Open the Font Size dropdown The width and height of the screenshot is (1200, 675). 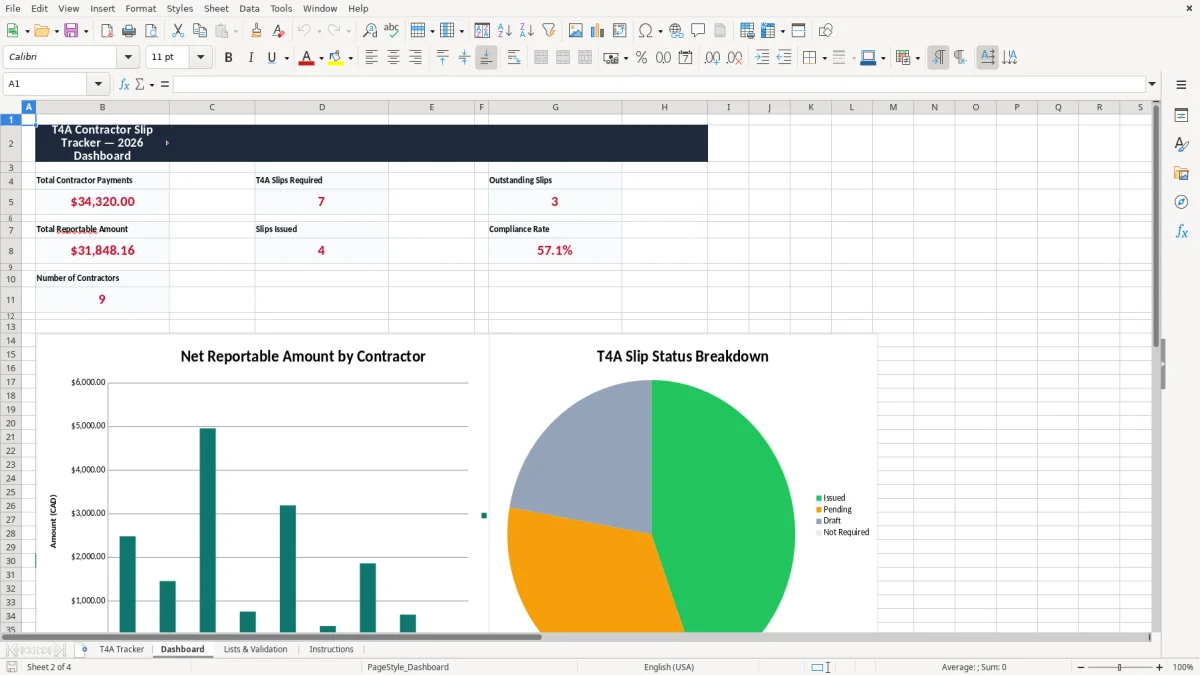tap(200, 58)
